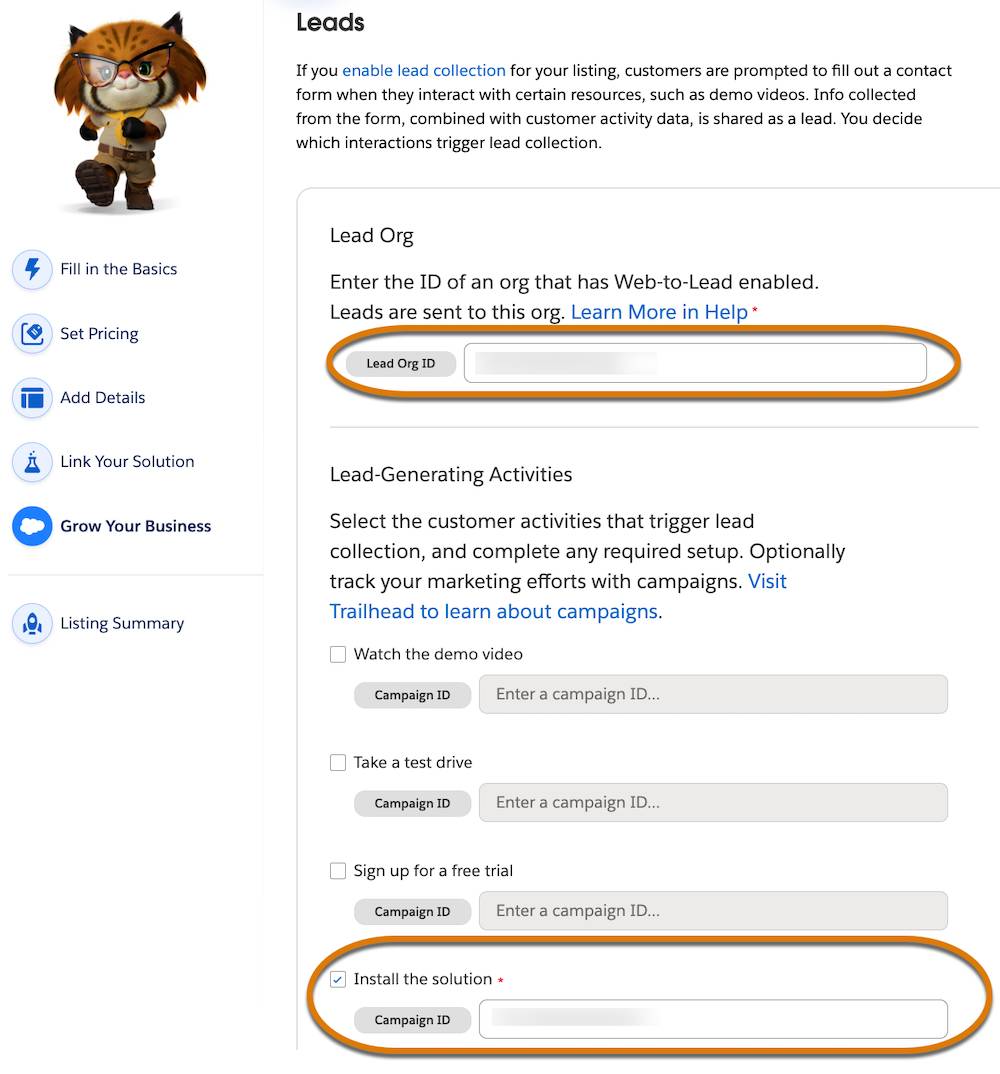The width and height of the screenshot is (1000, 1074).
Task: Select the Campaign ID field for Install the solution
Action: tap(712, 1019)
